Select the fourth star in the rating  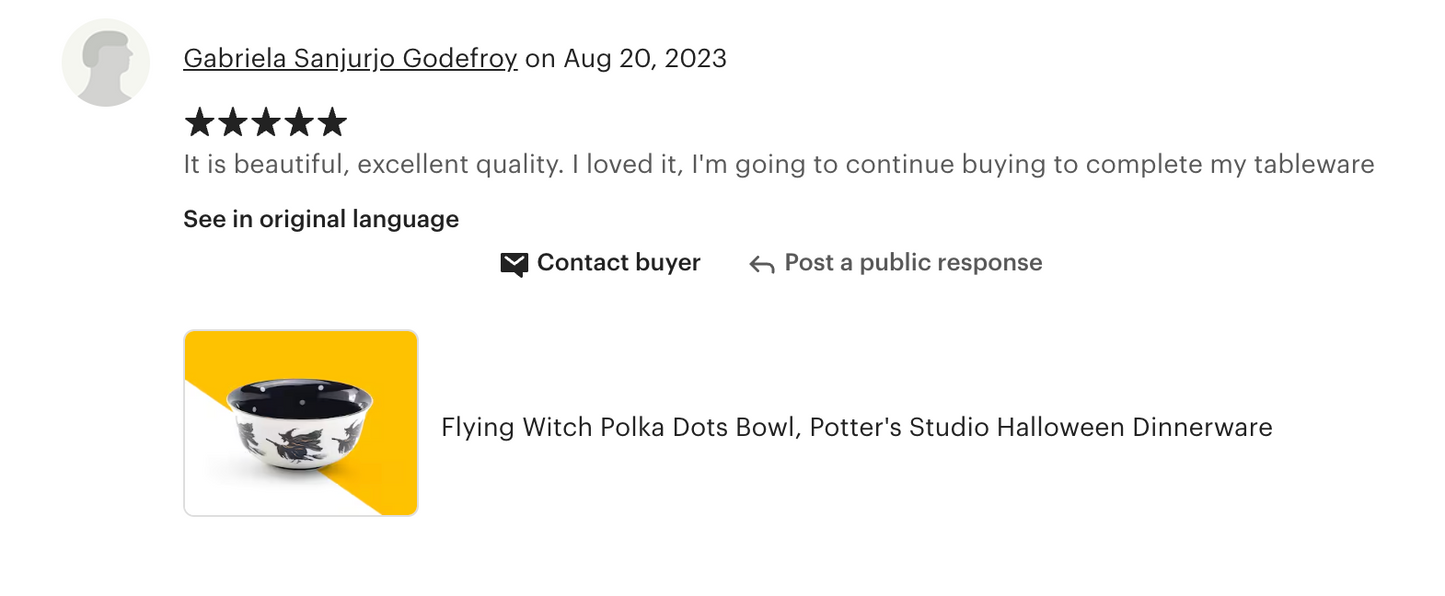point(299,122)
